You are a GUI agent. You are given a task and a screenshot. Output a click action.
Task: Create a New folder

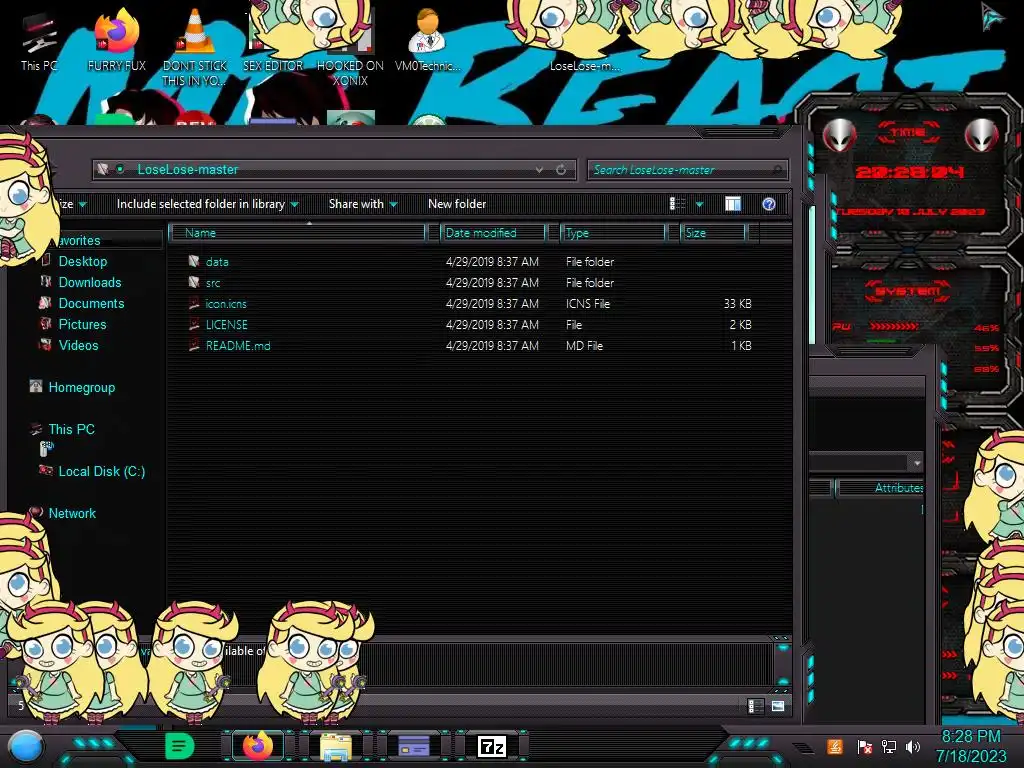pyautogui.click(x=457, y=204)
